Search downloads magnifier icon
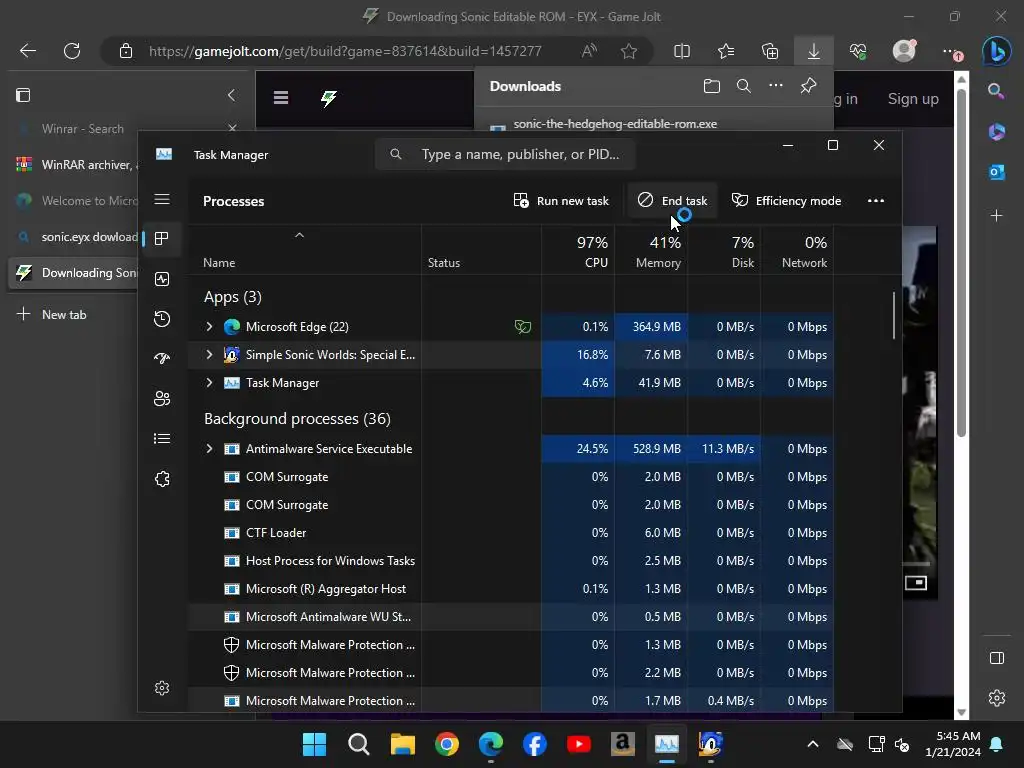Viewport: 1024px width, 768px height. tap(744, 86)
